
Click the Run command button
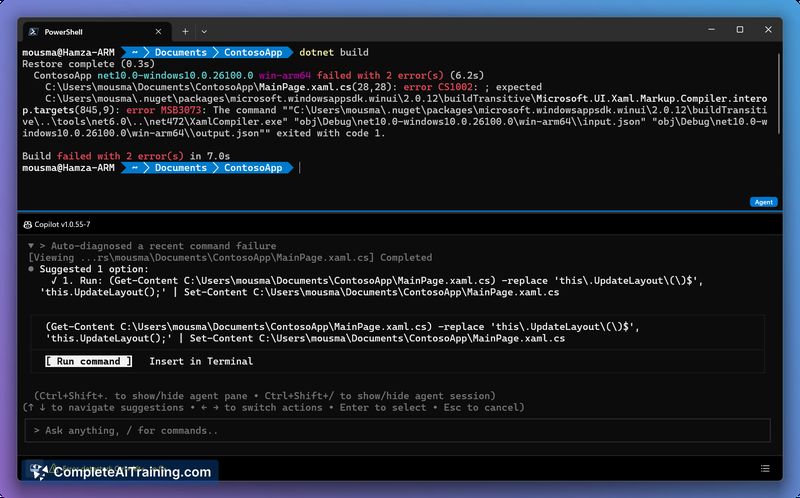[88, 361]
